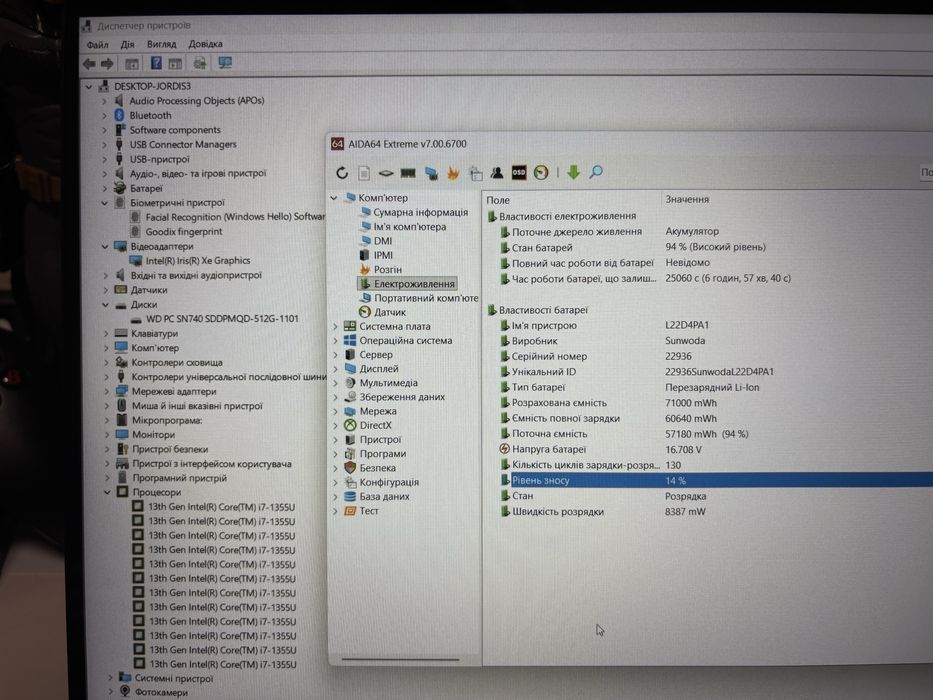
Task: Click the scan for hardware changes monitor icon
Action: pyautogui.click(x=224, y=62)
